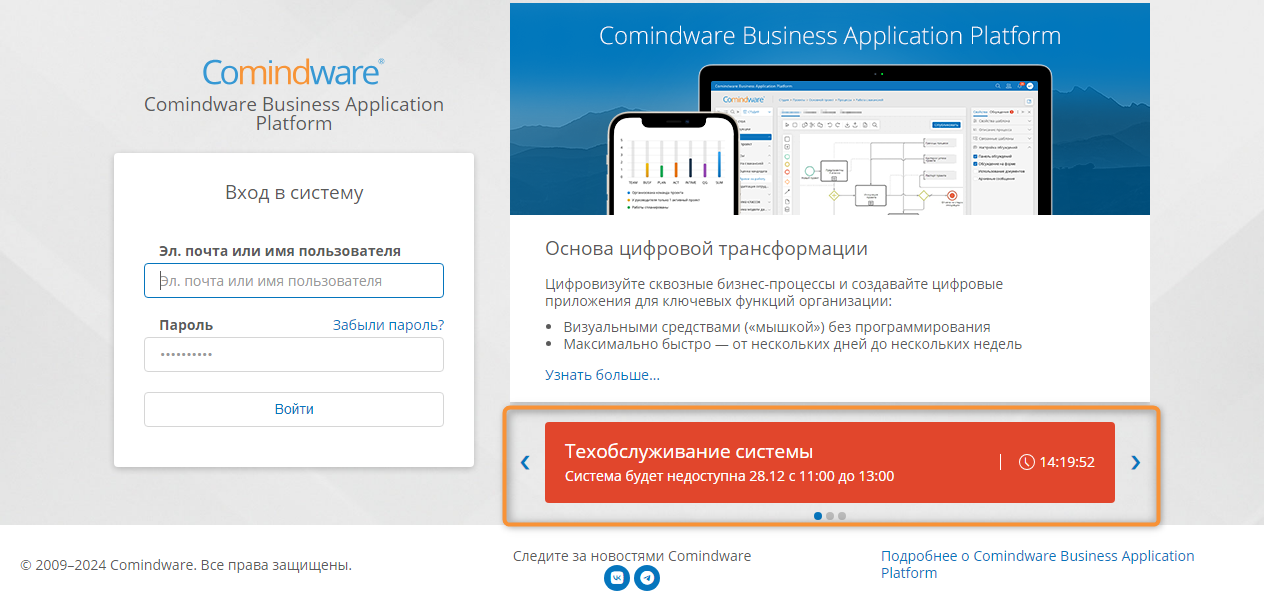This screenshot has height=605, width=1264.
Task: Open the VK social network icon
Action: pos(617,578)
